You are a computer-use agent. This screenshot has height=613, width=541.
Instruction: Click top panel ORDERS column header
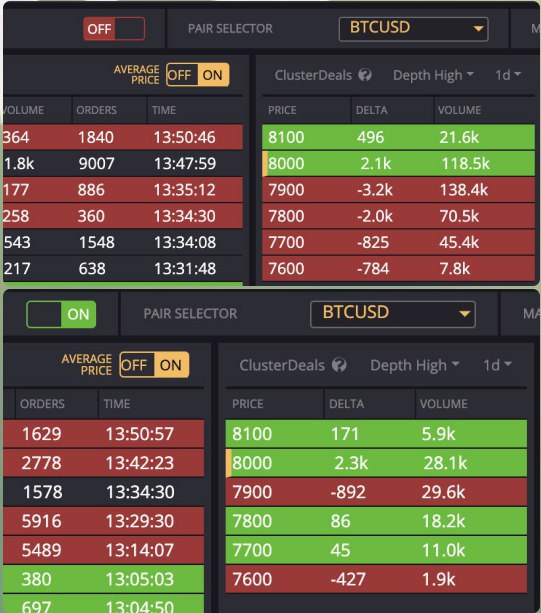coord(97,110)
